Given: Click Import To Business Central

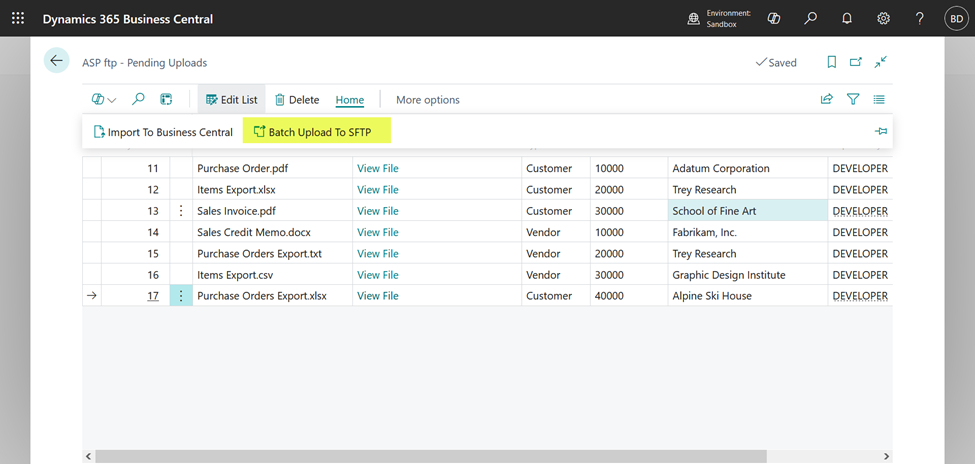Looking at the screenshot, I should click(163, 132).
